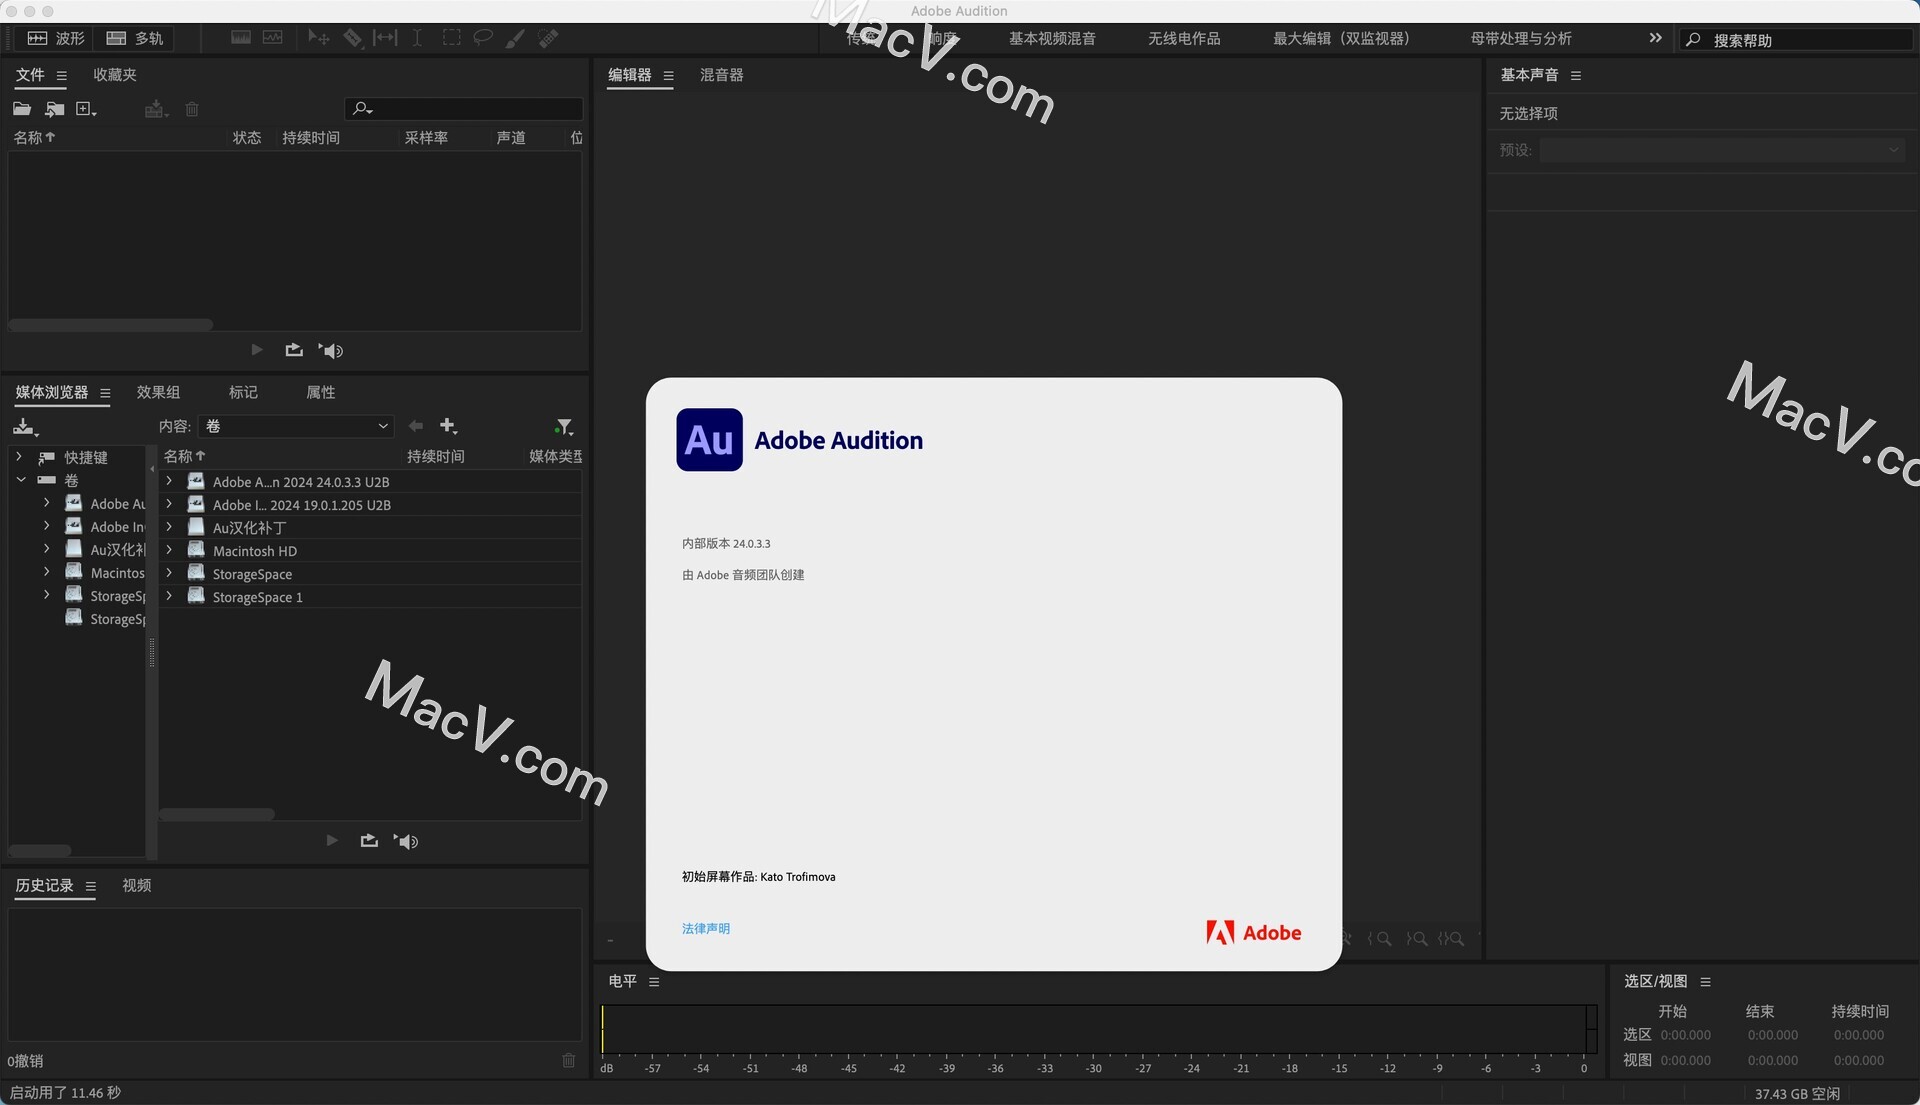Expand Adobe A...n 2024 24.0.3.3 U2B row

pyautogui.click(x=169, y=481)
